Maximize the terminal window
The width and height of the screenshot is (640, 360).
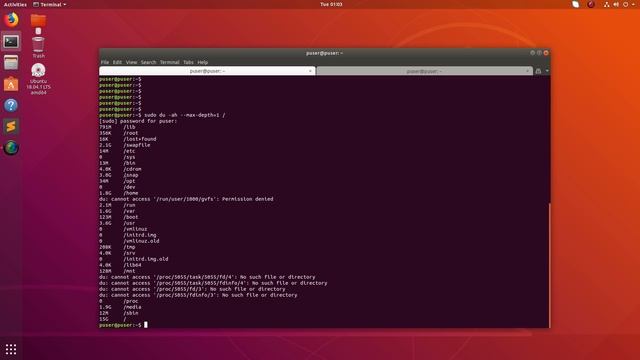click(539, 53)
